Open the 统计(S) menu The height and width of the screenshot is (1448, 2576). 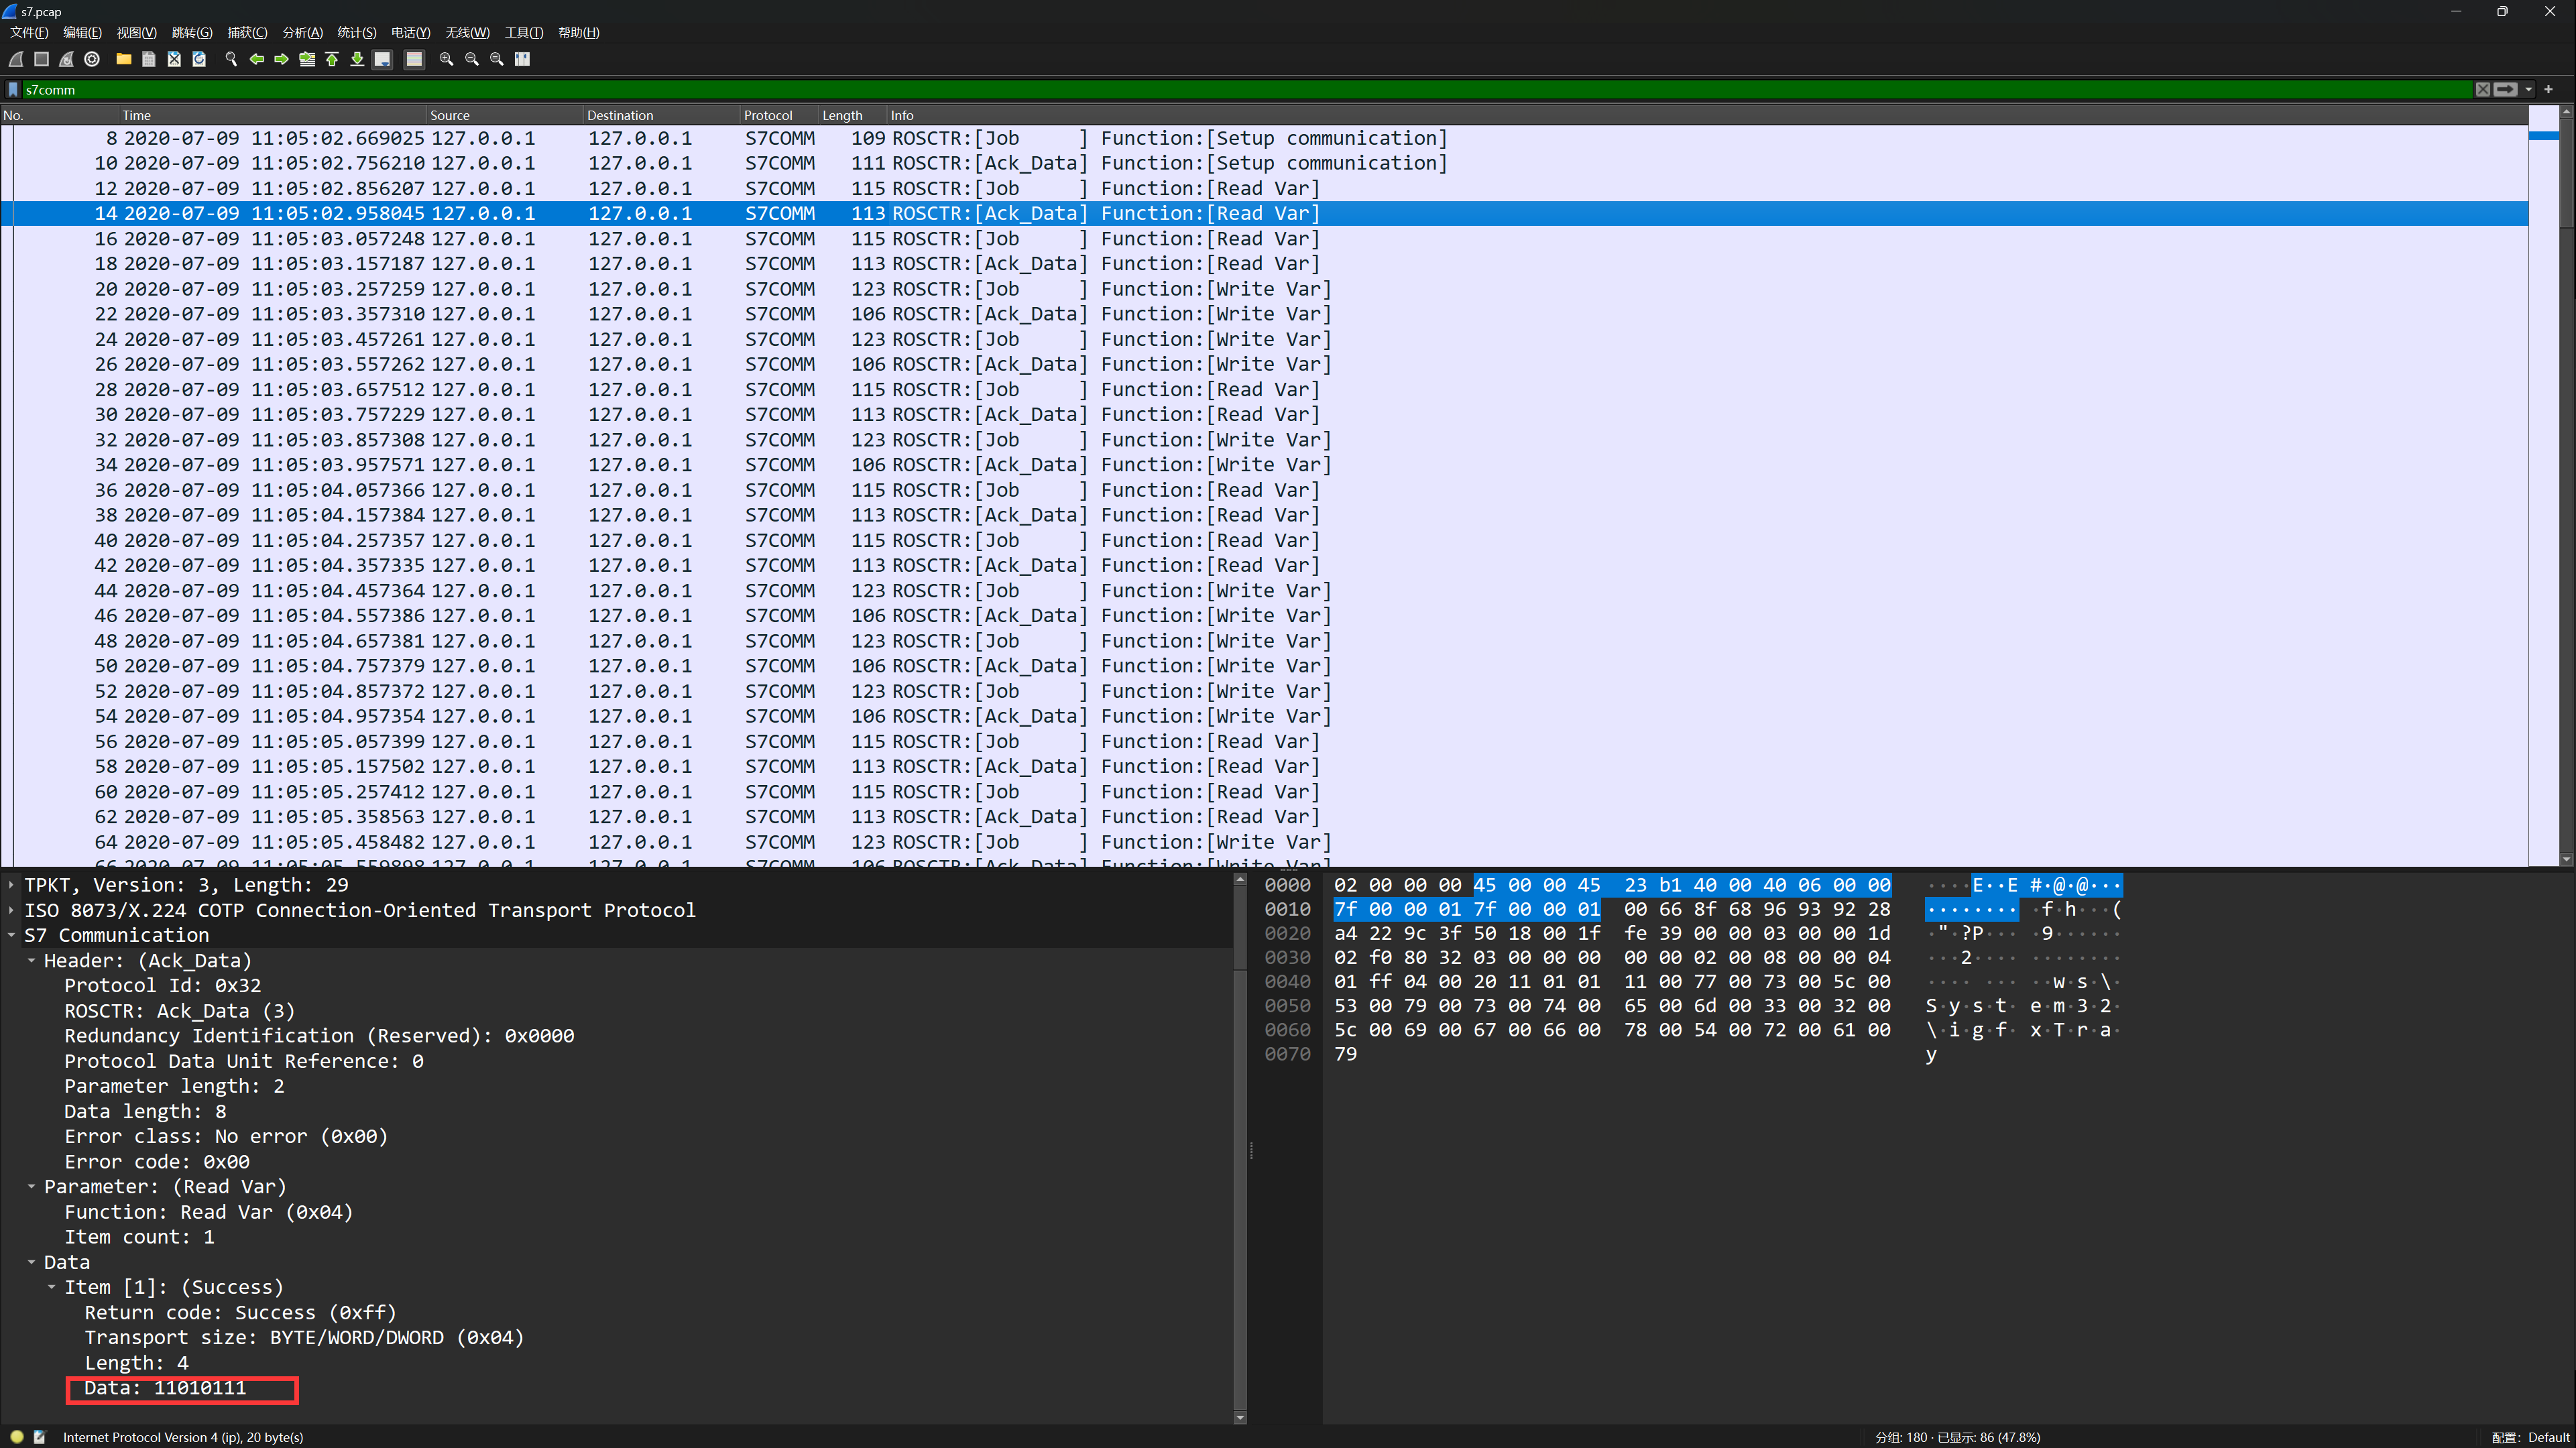tap(357, 32)
